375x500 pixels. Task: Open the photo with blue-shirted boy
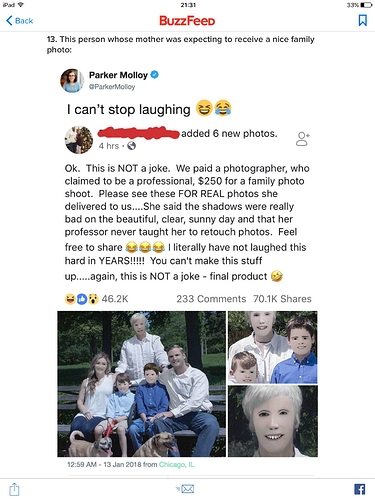(273, 347)
